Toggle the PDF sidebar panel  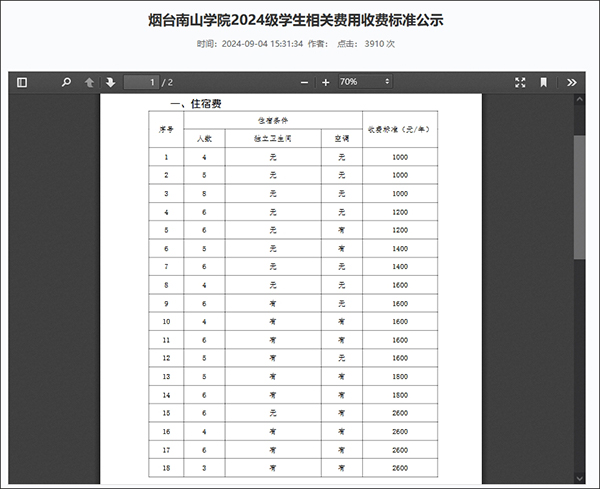point(22,82)
